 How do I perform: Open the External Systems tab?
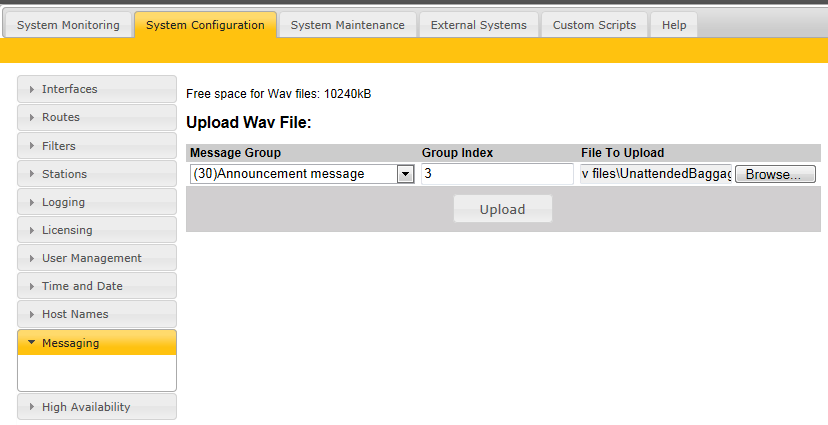(478, 25)
